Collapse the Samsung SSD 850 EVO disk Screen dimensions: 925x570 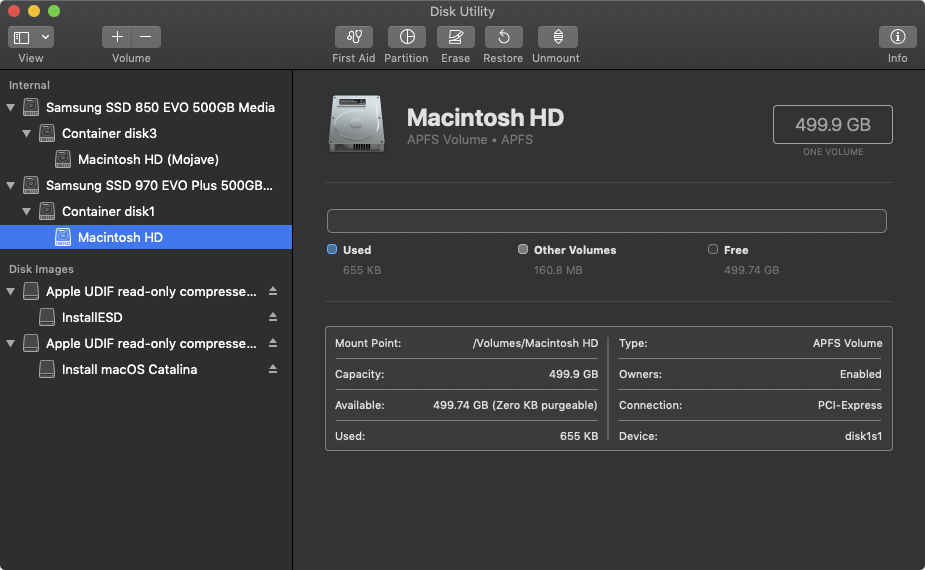(11, 107)
